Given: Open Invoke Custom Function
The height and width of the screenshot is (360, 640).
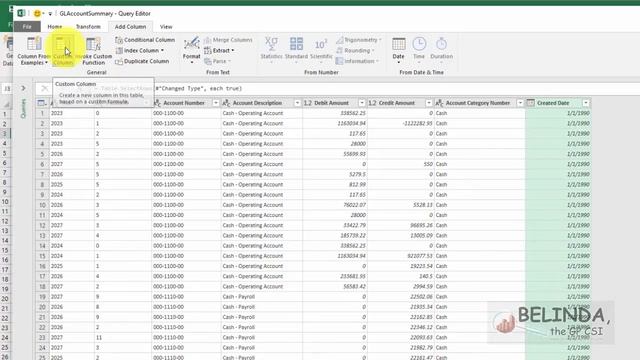Looking at the screenshot, I should [94, 51].
